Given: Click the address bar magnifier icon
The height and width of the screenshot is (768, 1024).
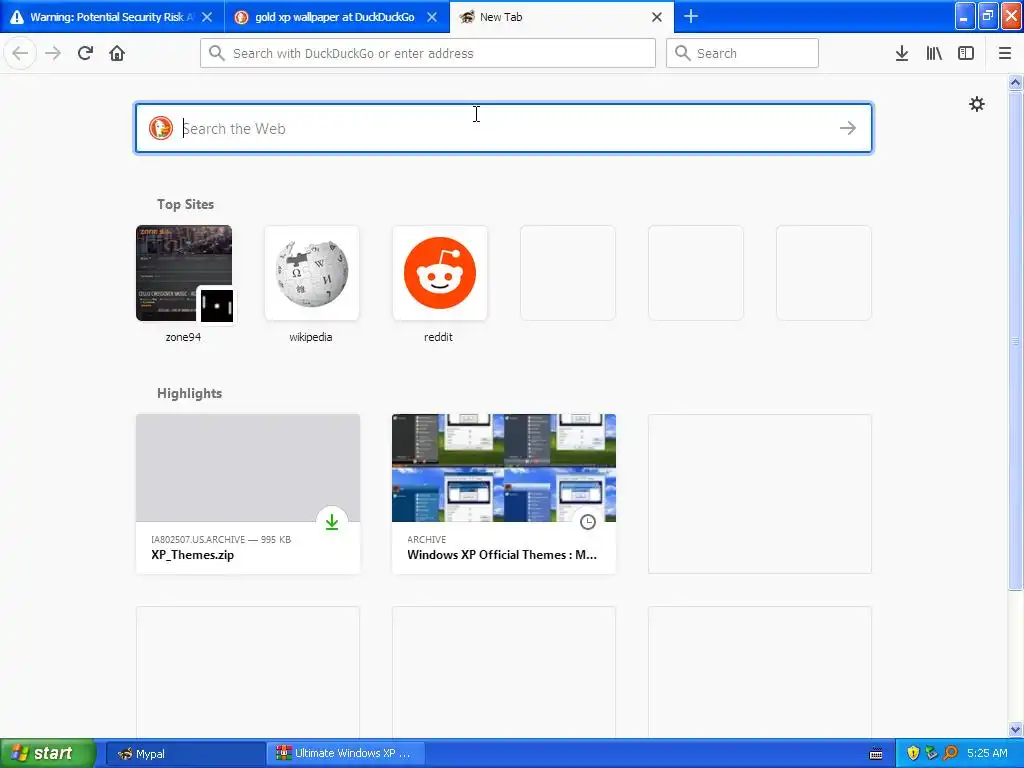Looking at the screenshot, I should tap(216, 53).
